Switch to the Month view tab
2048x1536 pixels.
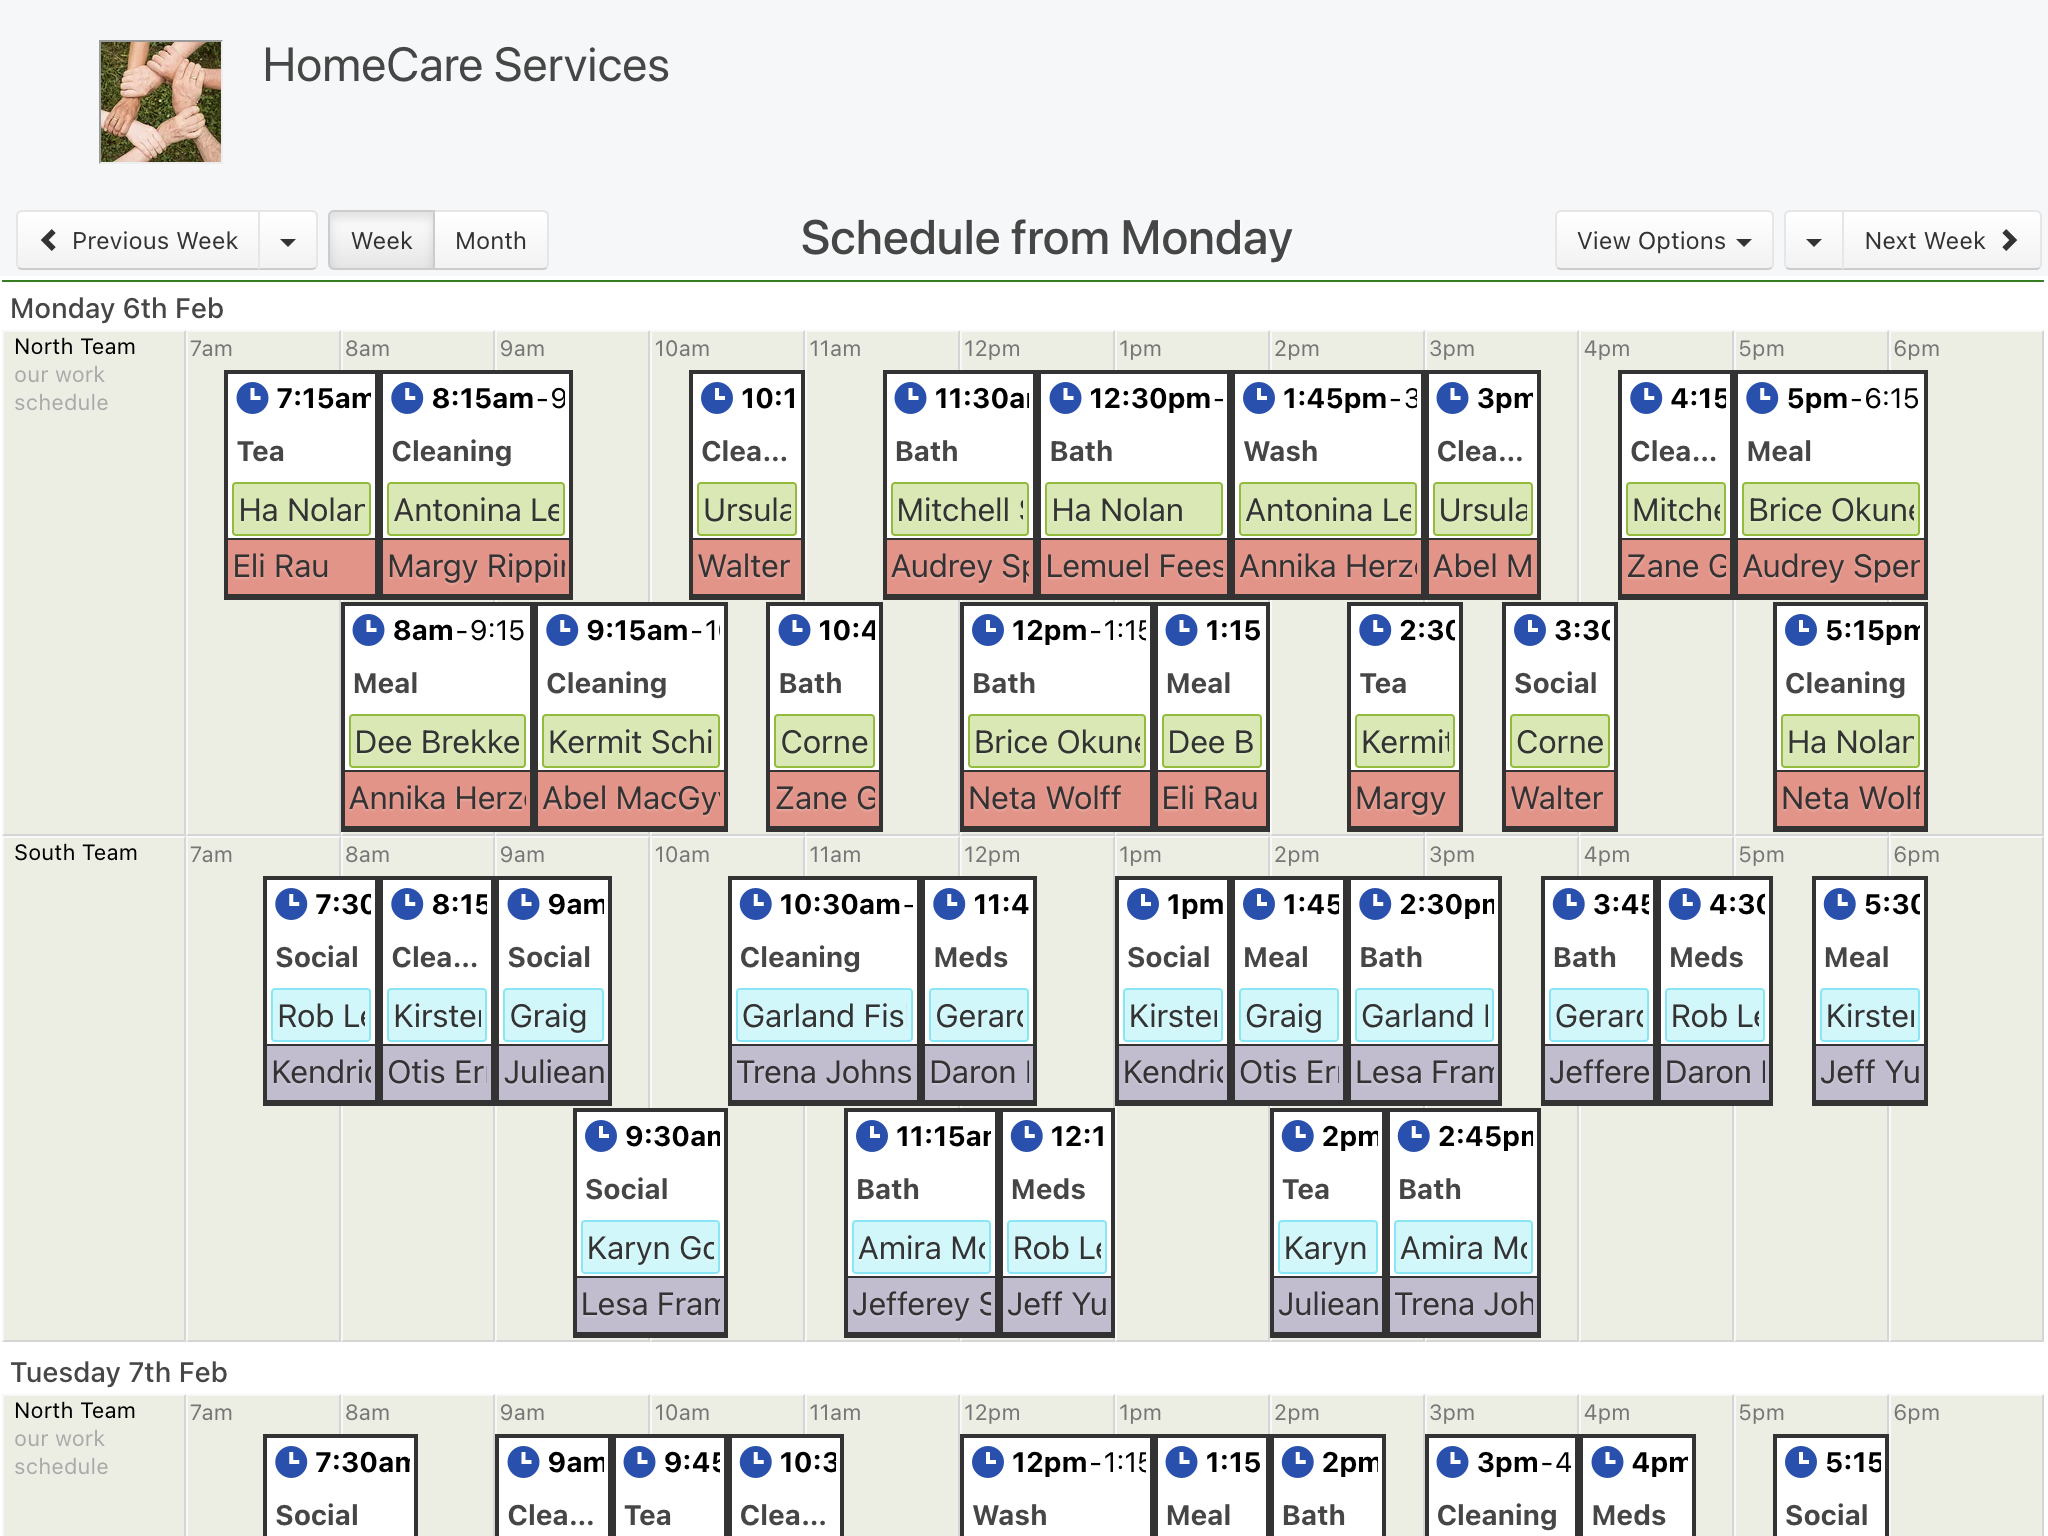click(490, 241)
